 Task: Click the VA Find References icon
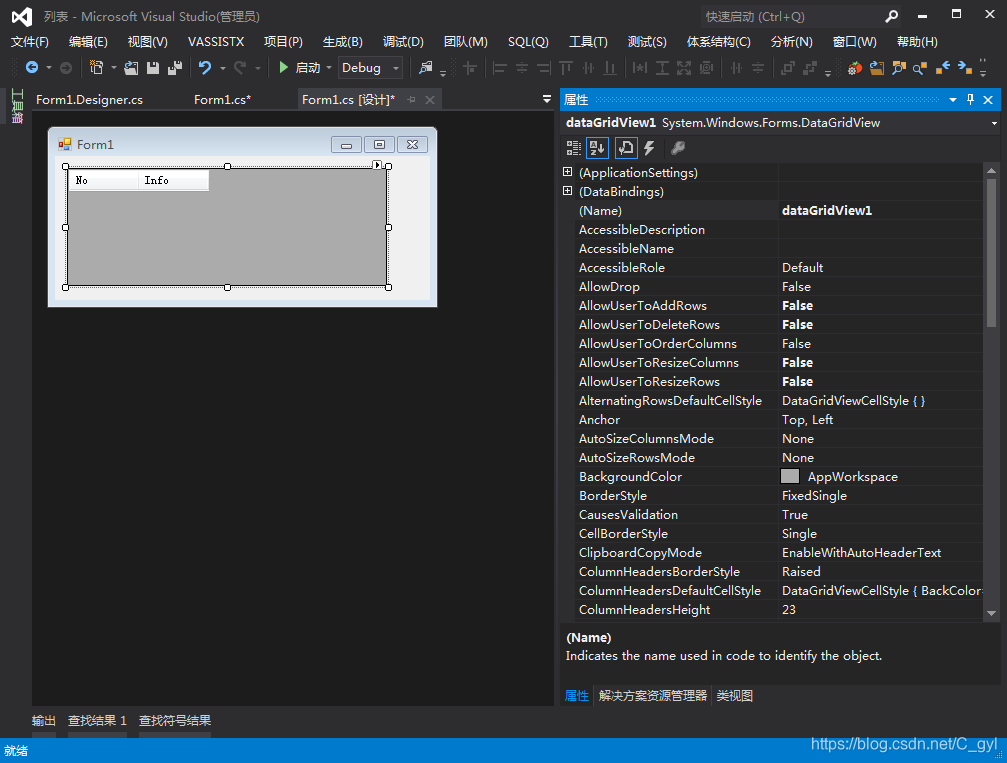click(920, 68)
